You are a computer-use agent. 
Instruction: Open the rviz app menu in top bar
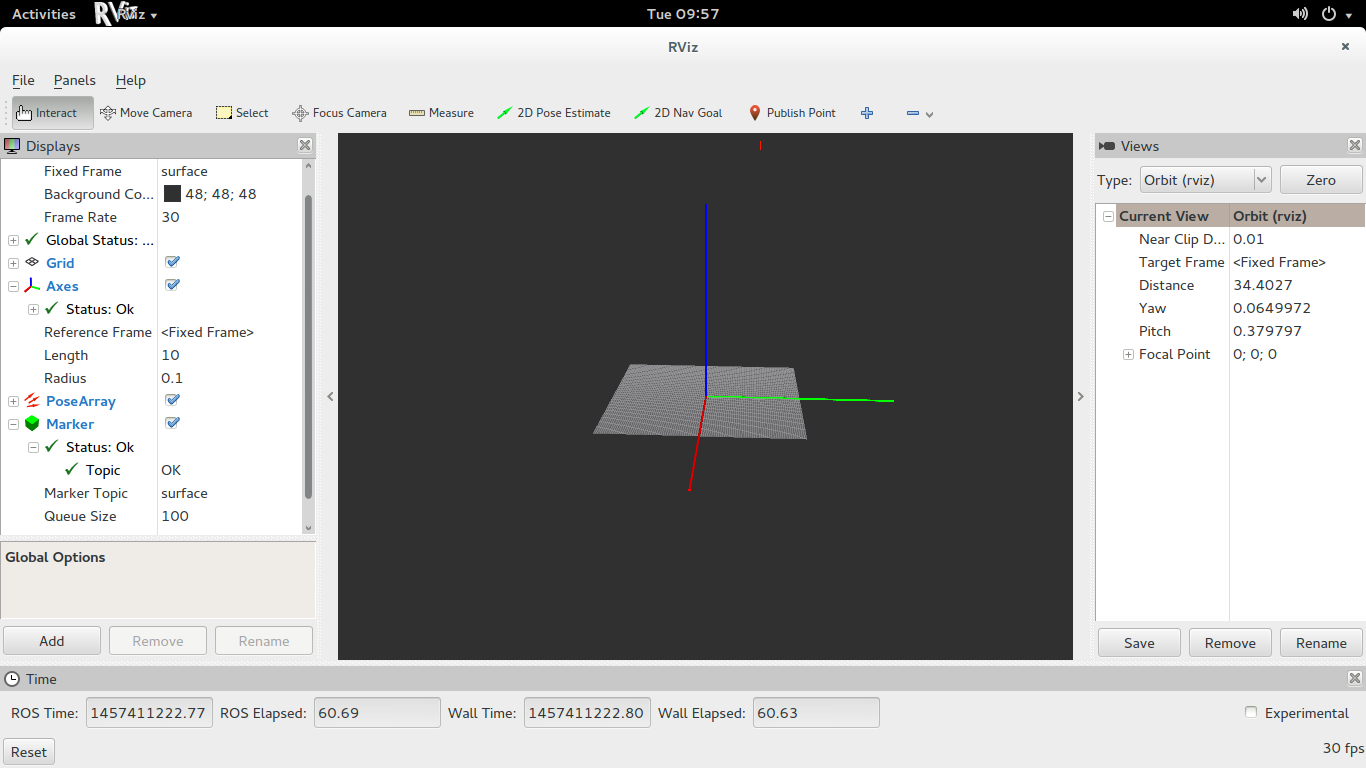tap(126, 14)
